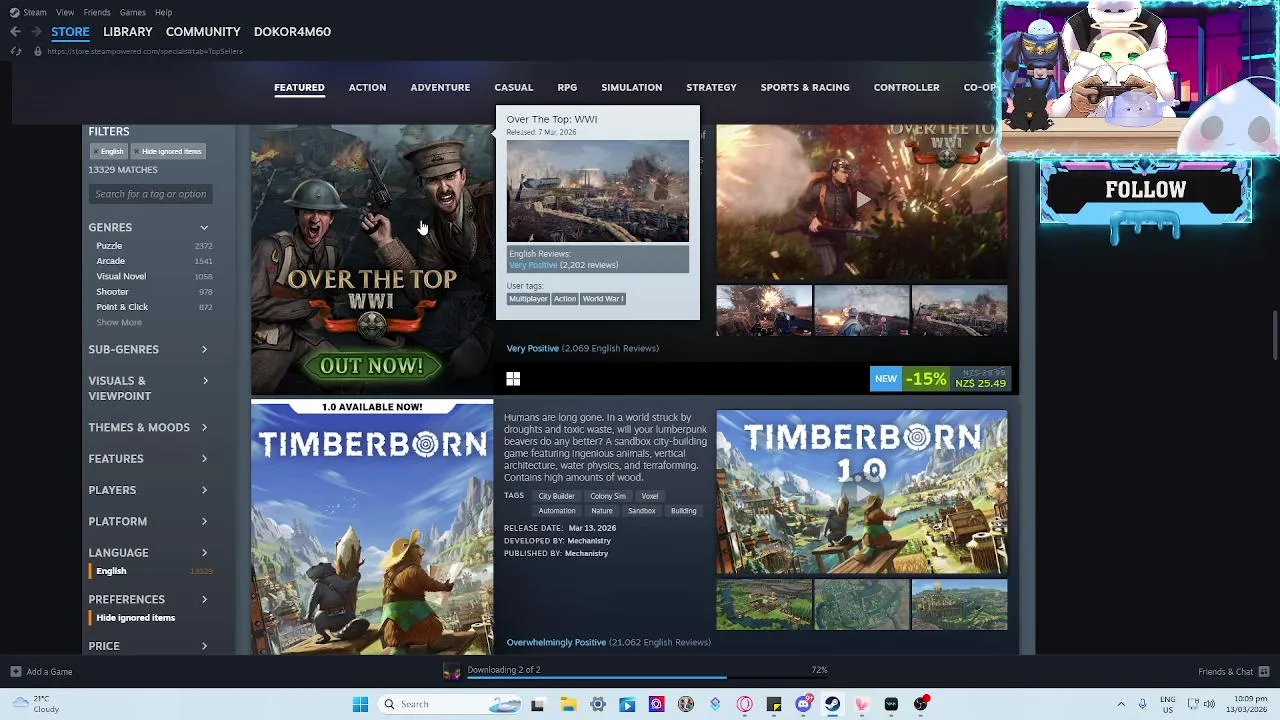Click the back navigation arrow
Image resolution: width=1280 pixels, height=720 pixels.
click(15, 31)
